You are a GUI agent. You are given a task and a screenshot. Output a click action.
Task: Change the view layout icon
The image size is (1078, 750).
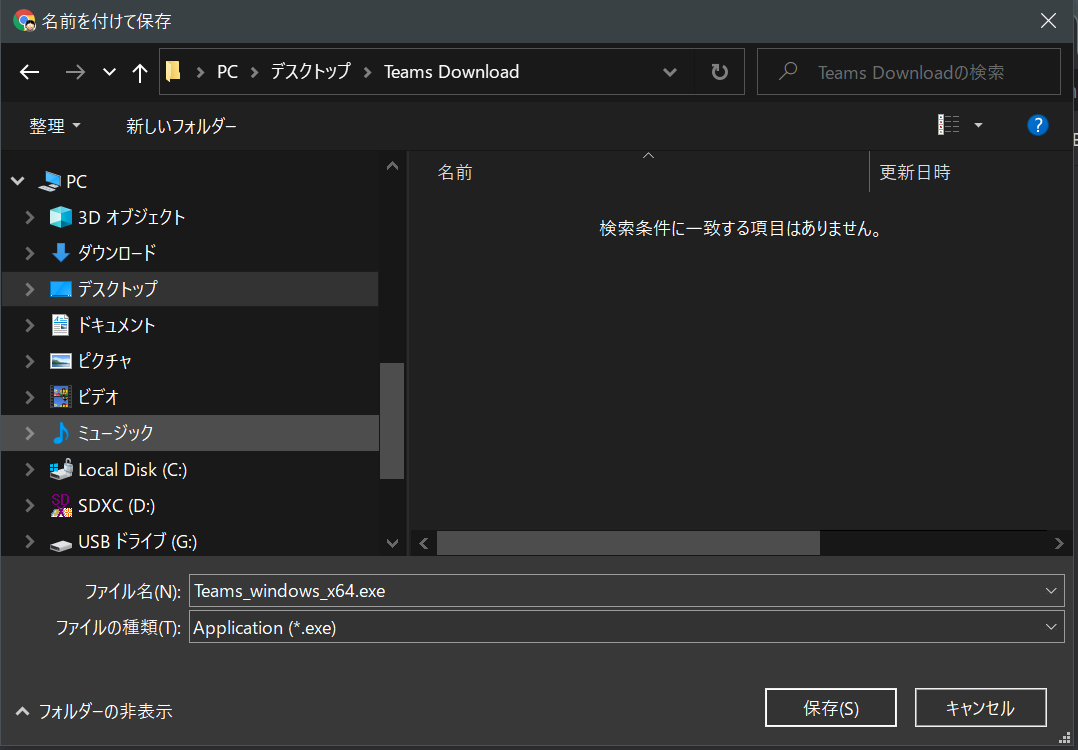coord(949,124)
